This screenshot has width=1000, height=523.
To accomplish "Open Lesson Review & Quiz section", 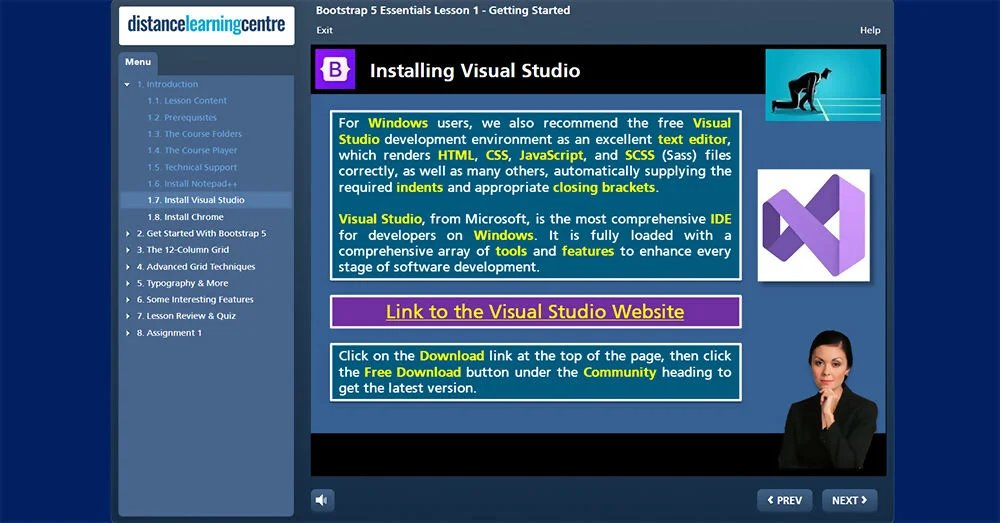I will coord(191,316).
